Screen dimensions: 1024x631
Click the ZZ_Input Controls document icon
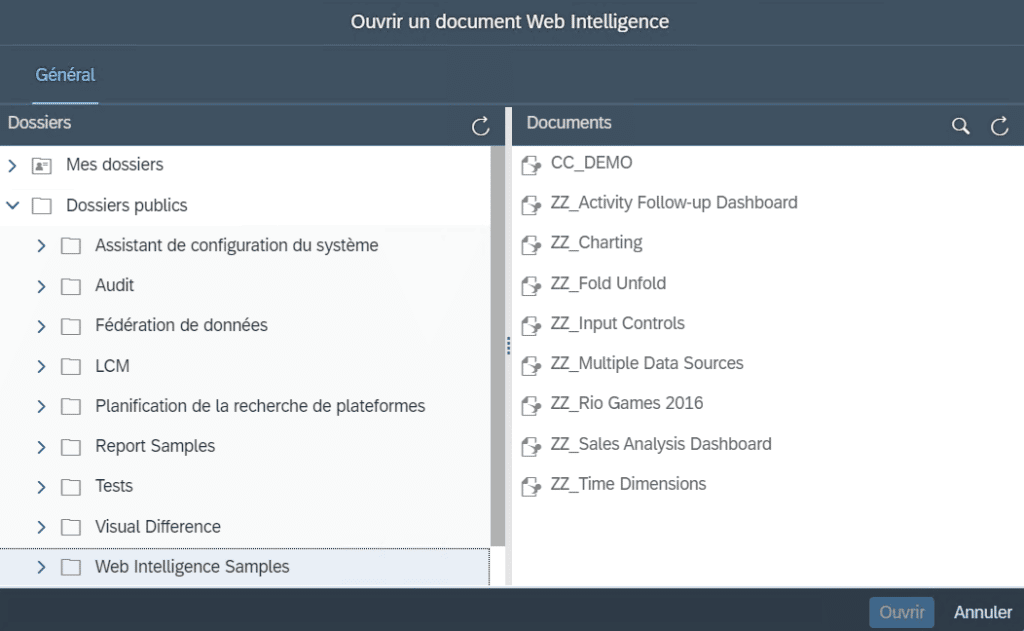click(x=531, y=325)
